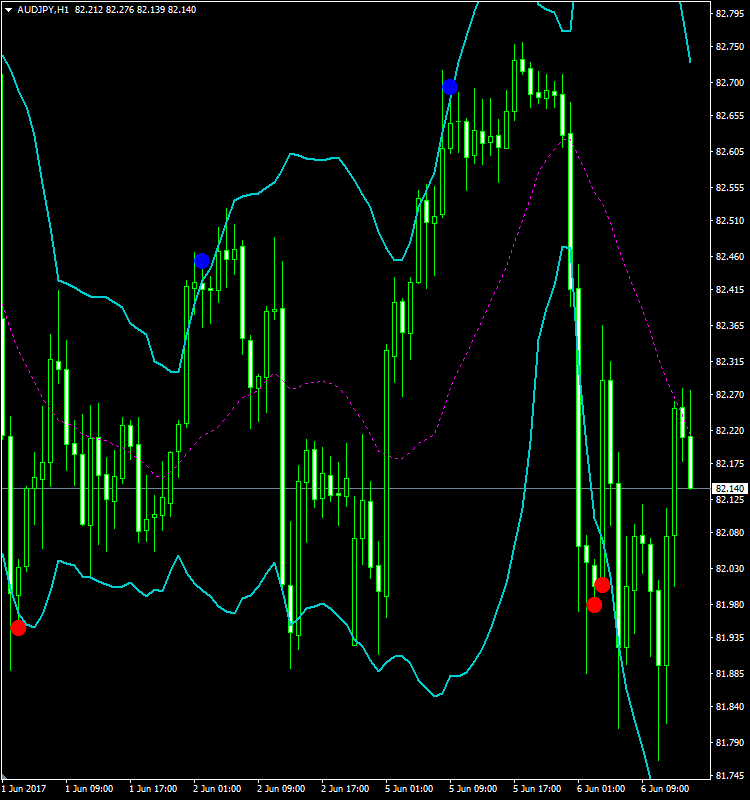Click the 82.270 price scale label
Image resolution: width=750 pixels, height=800 pixels.
tap(730, 395)
